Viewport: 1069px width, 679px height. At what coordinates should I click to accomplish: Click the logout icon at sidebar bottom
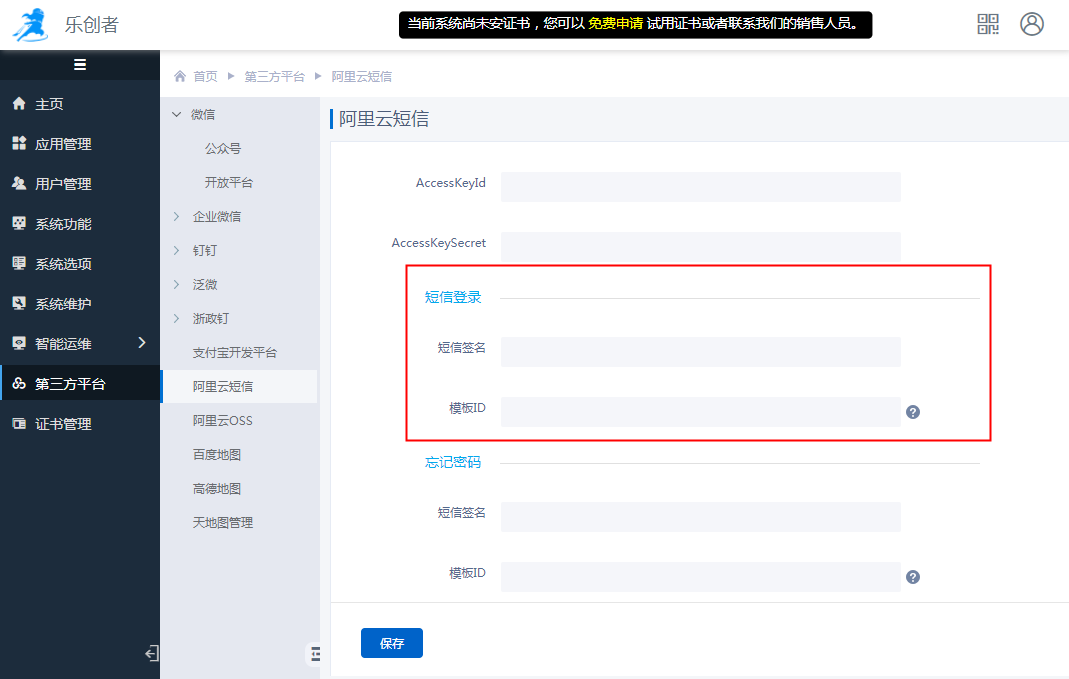151,654
